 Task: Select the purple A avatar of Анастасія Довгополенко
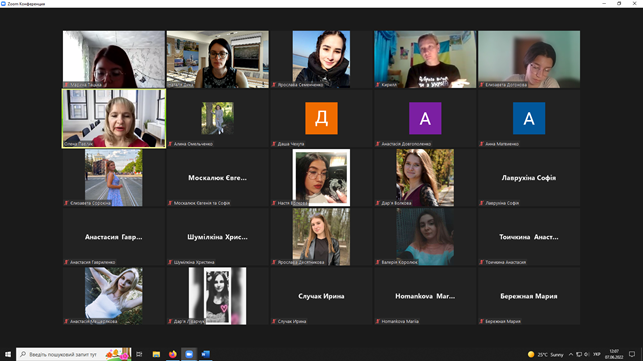[425, 118]
